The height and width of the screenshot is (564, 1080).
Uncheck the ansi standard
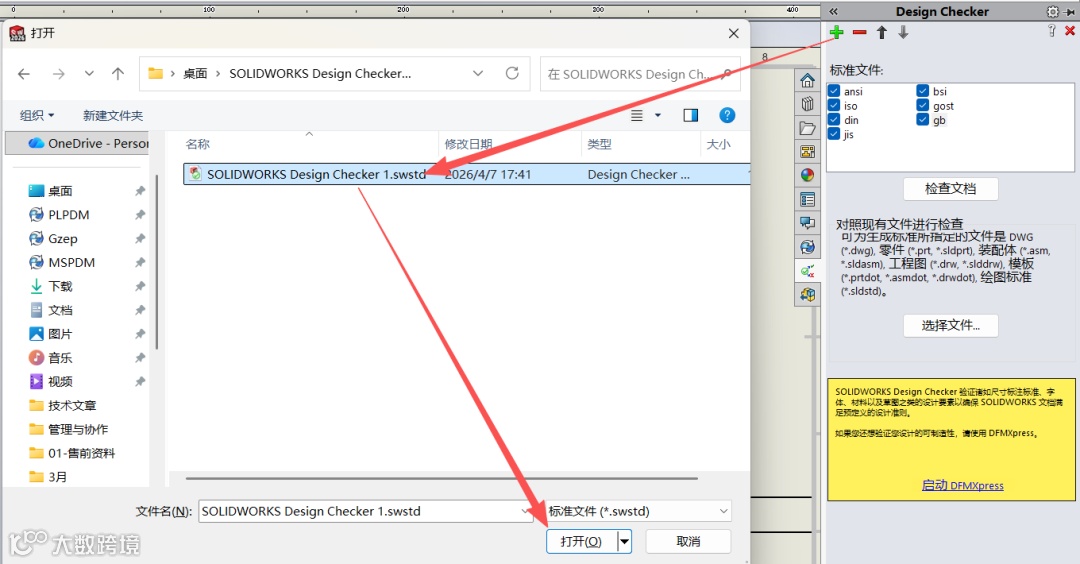(834, 91)
